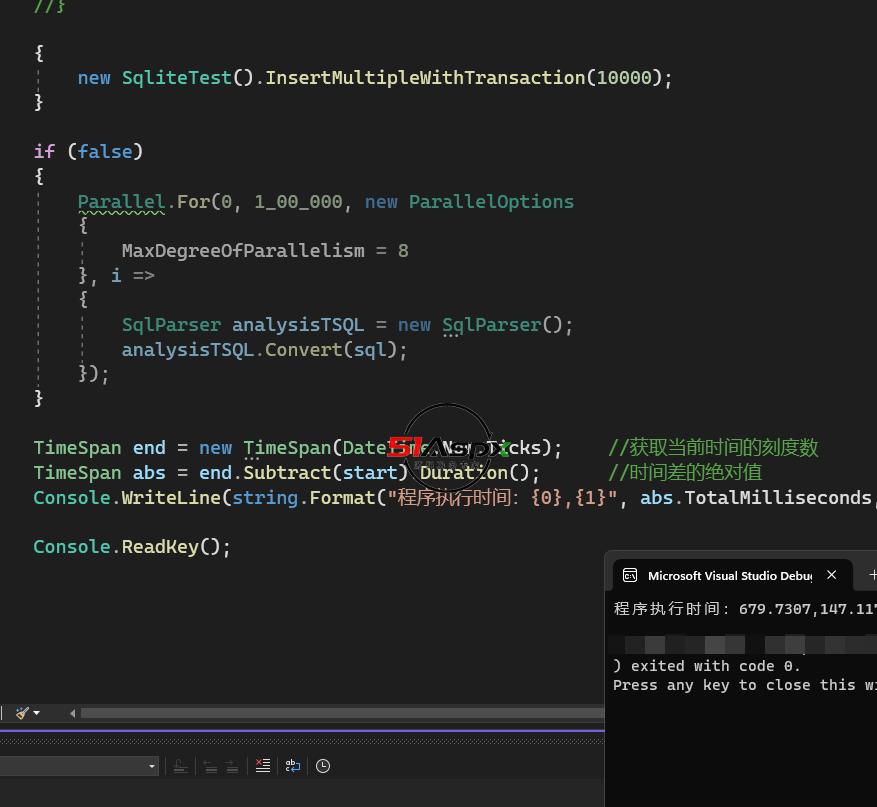Click the Clear All output icon
877x807 pixels.
point(262,766)
